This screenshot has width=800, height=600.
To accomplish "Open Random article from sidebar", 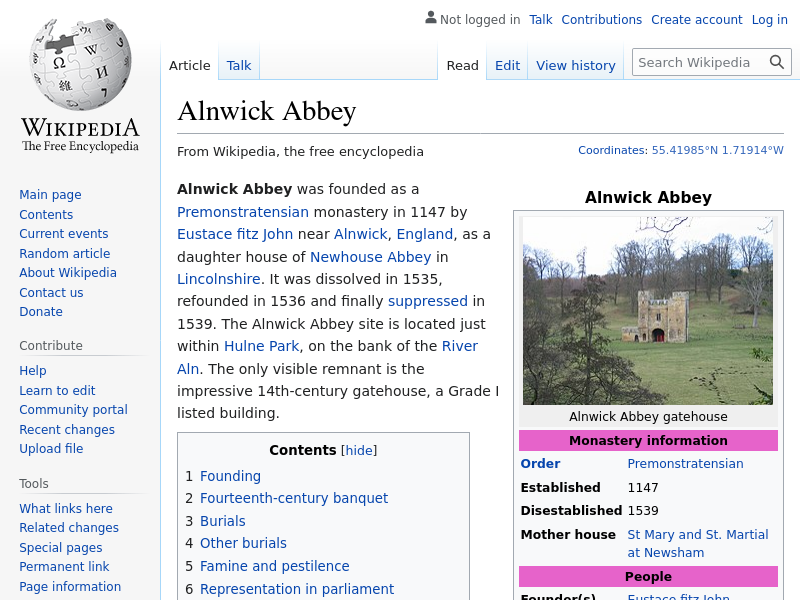I will point(64,254).
